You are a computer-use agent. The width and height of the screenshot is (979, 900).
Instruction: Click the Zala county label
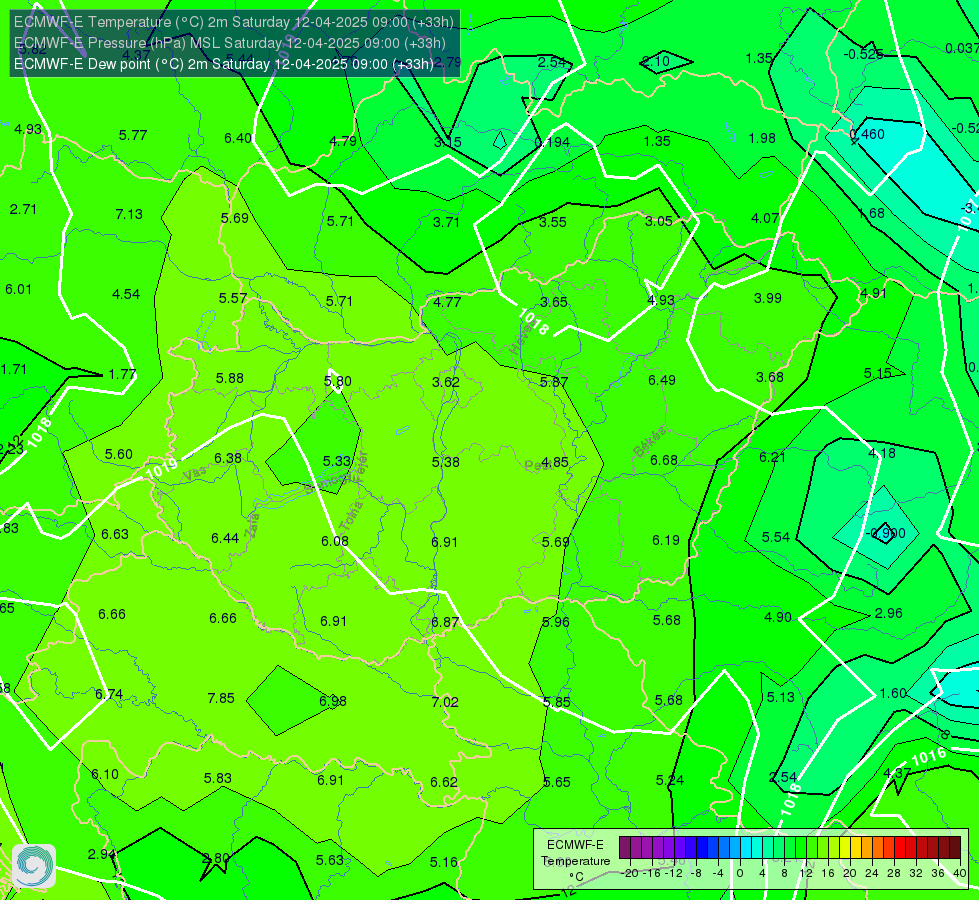[252, 525]
